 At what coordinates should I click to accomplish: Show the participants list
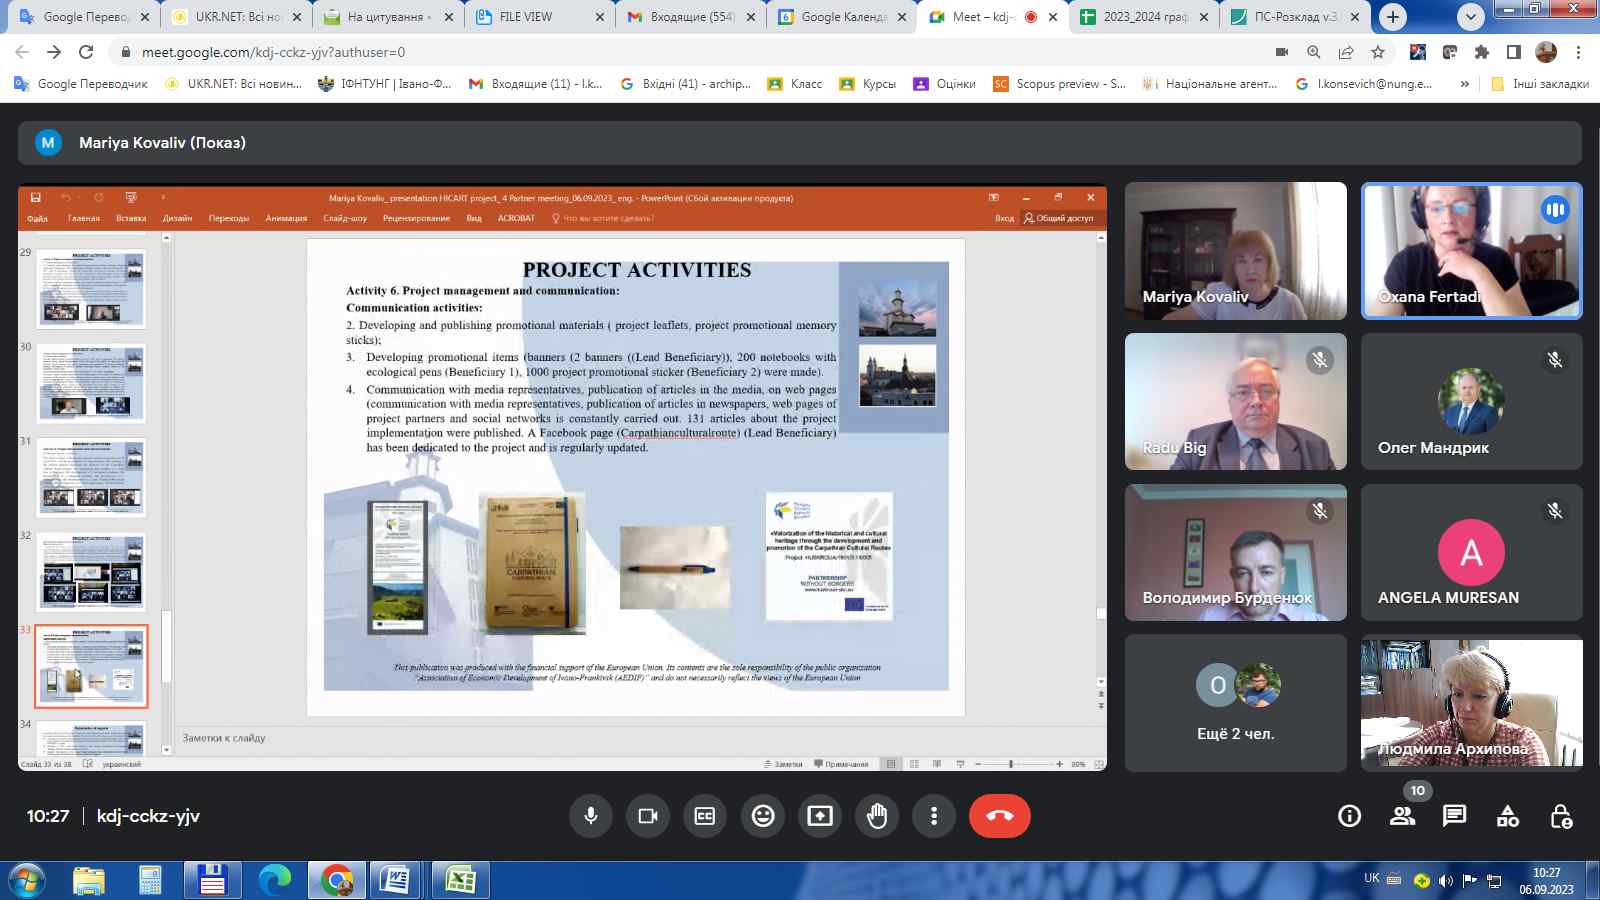click(x=1402, y=816)
